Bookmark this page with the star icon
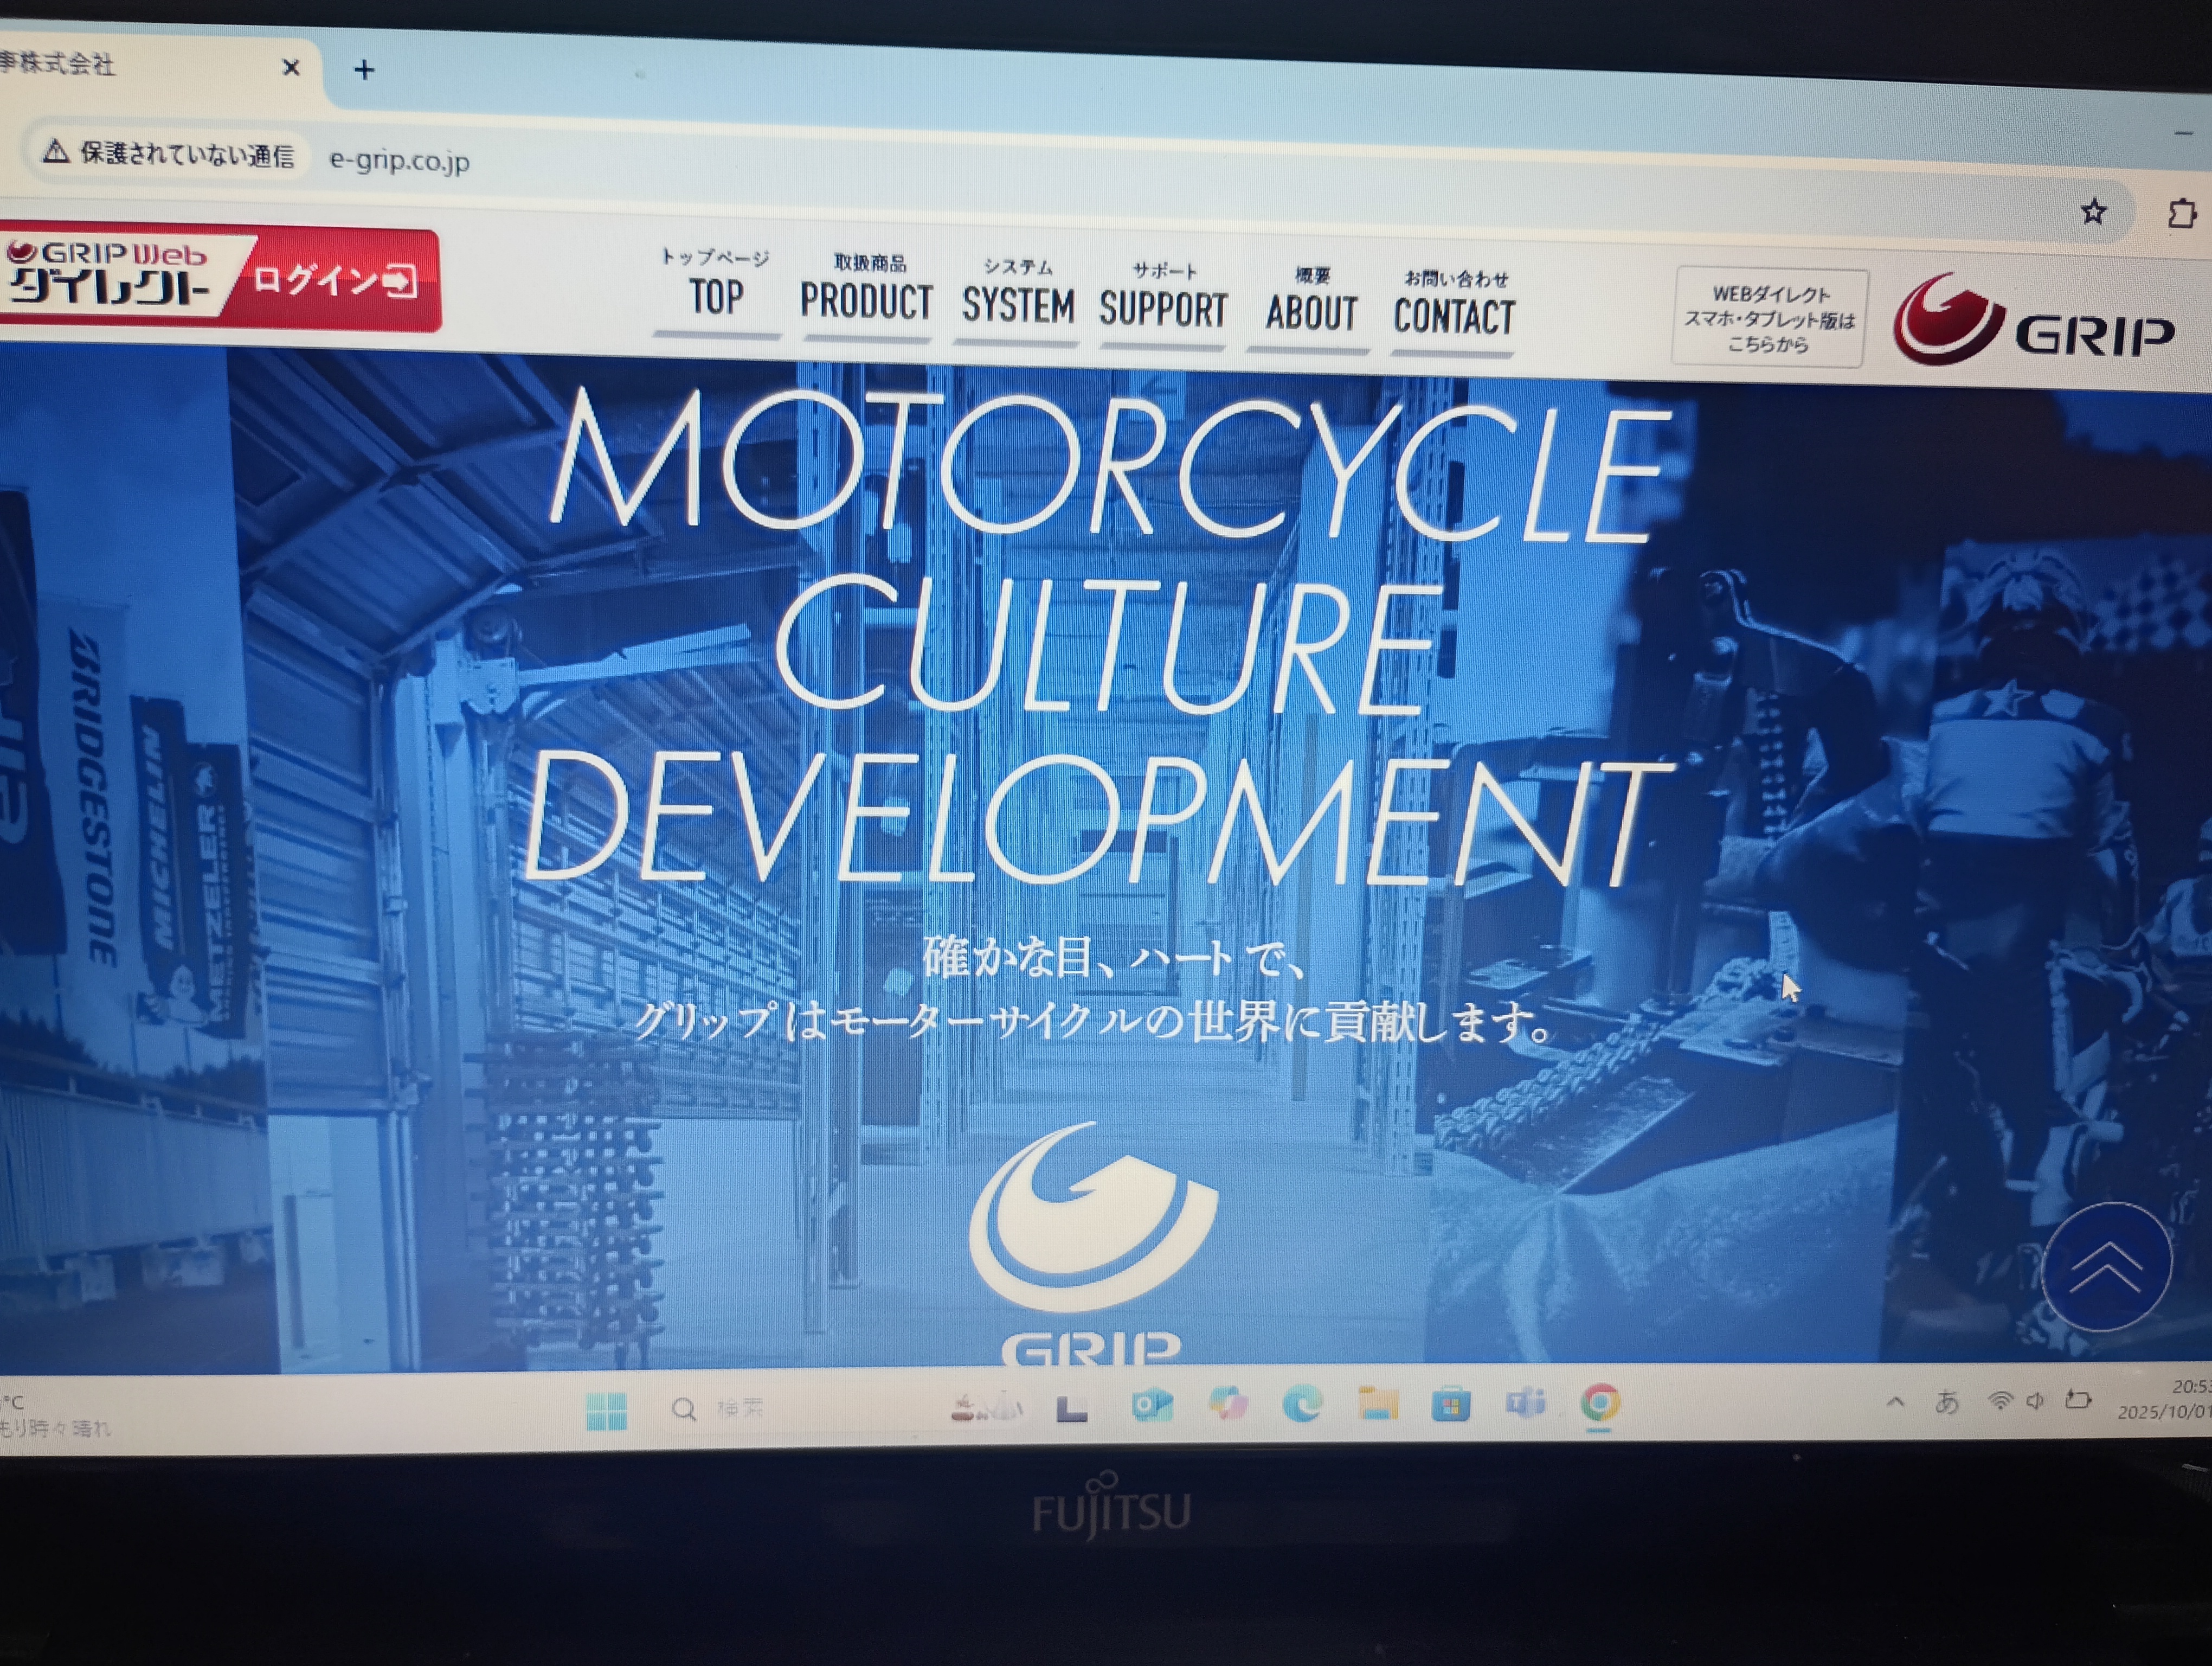This screenshot has height=1666, width=2212. [2093, 211]
